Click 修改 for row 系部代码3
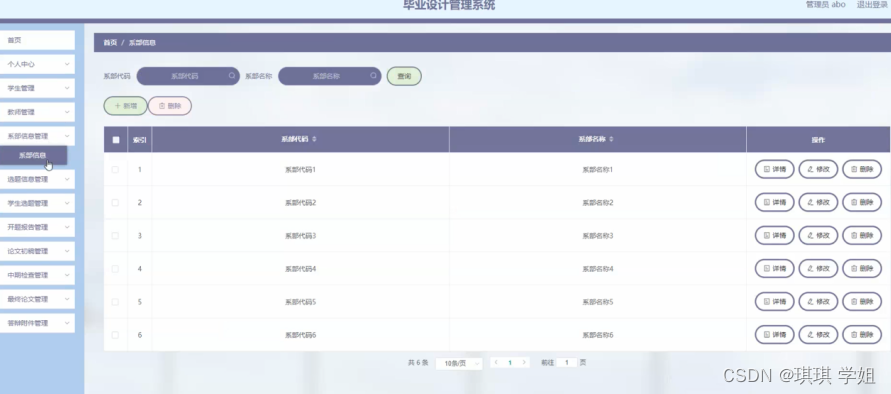 click(818, 235)
